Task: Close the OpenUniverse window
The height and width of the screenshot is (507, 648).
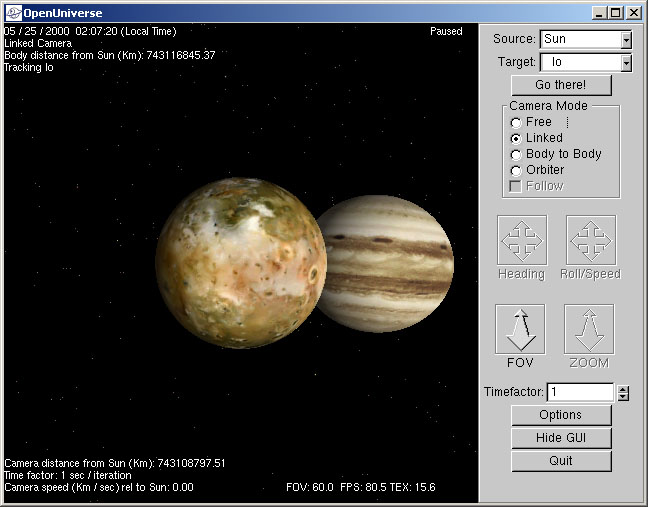Action: click(x=633, y=13)
